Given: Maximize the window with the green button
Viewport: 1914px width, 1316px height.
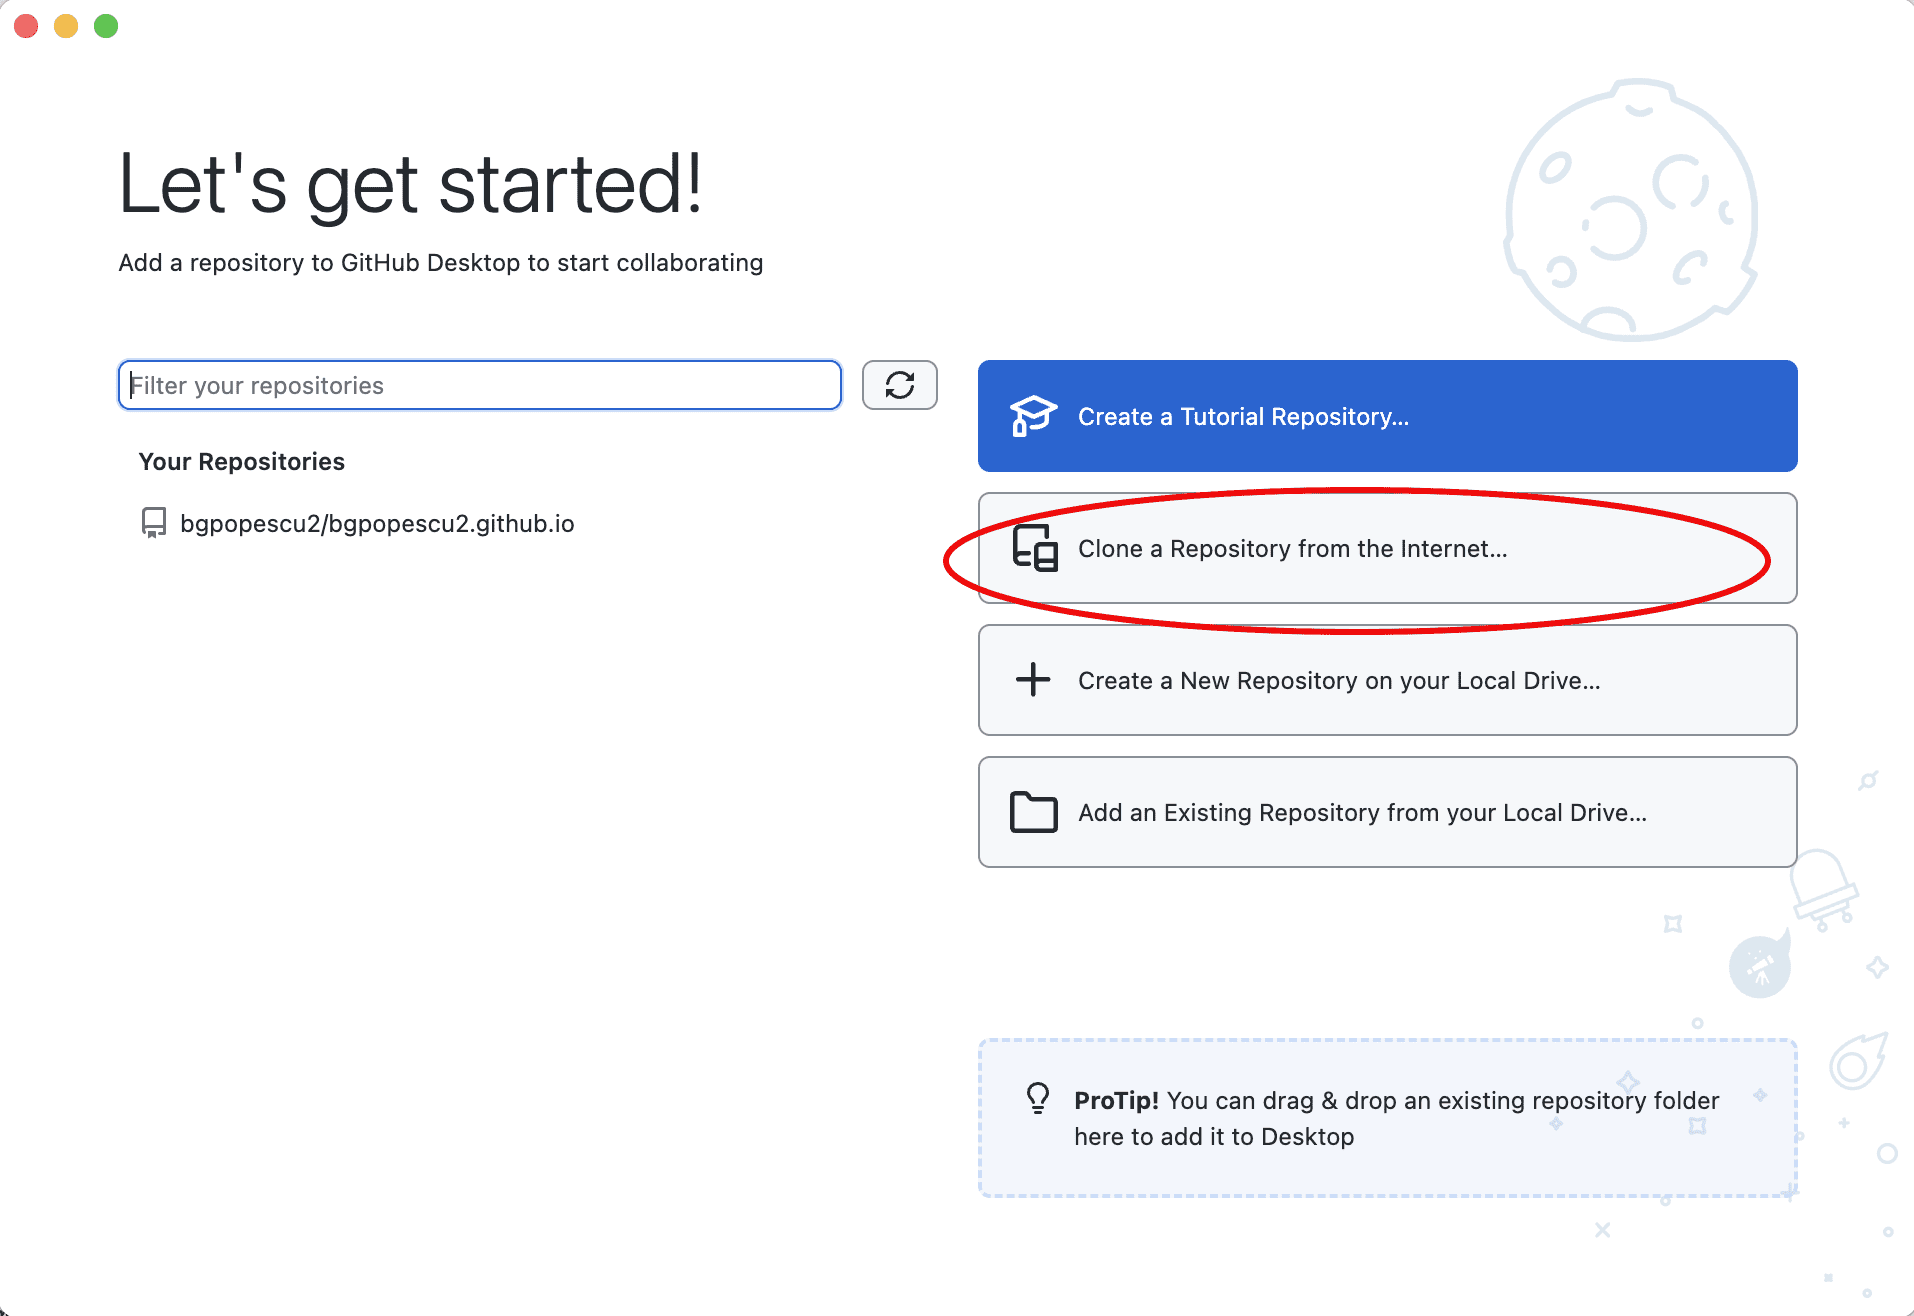Looking at the screenshot, I should (106, 26).
